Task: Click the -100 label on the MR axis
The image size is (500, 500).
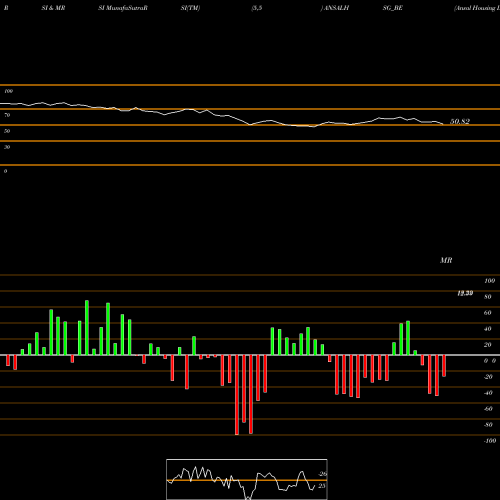Action: click(x=489, y=441)
